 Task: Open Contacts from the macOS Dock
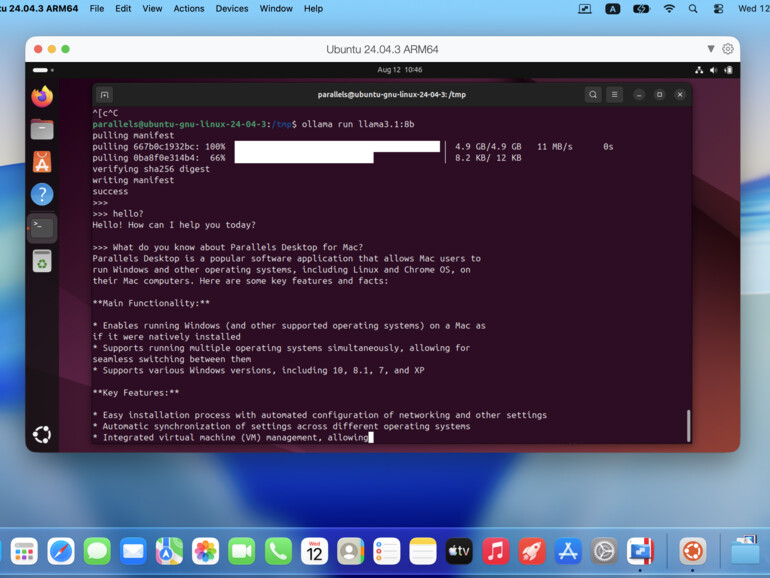[351, 551]
